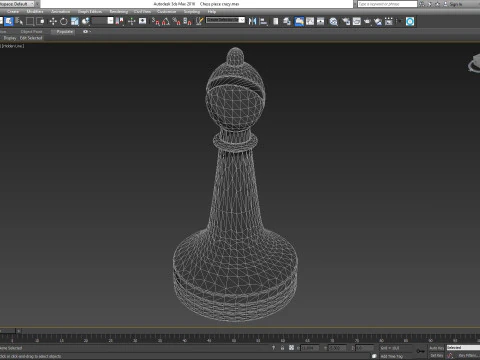480x360 pixels.
Task: Toggle Window/Crossing selection mode
Action: (x=40, y=21)
